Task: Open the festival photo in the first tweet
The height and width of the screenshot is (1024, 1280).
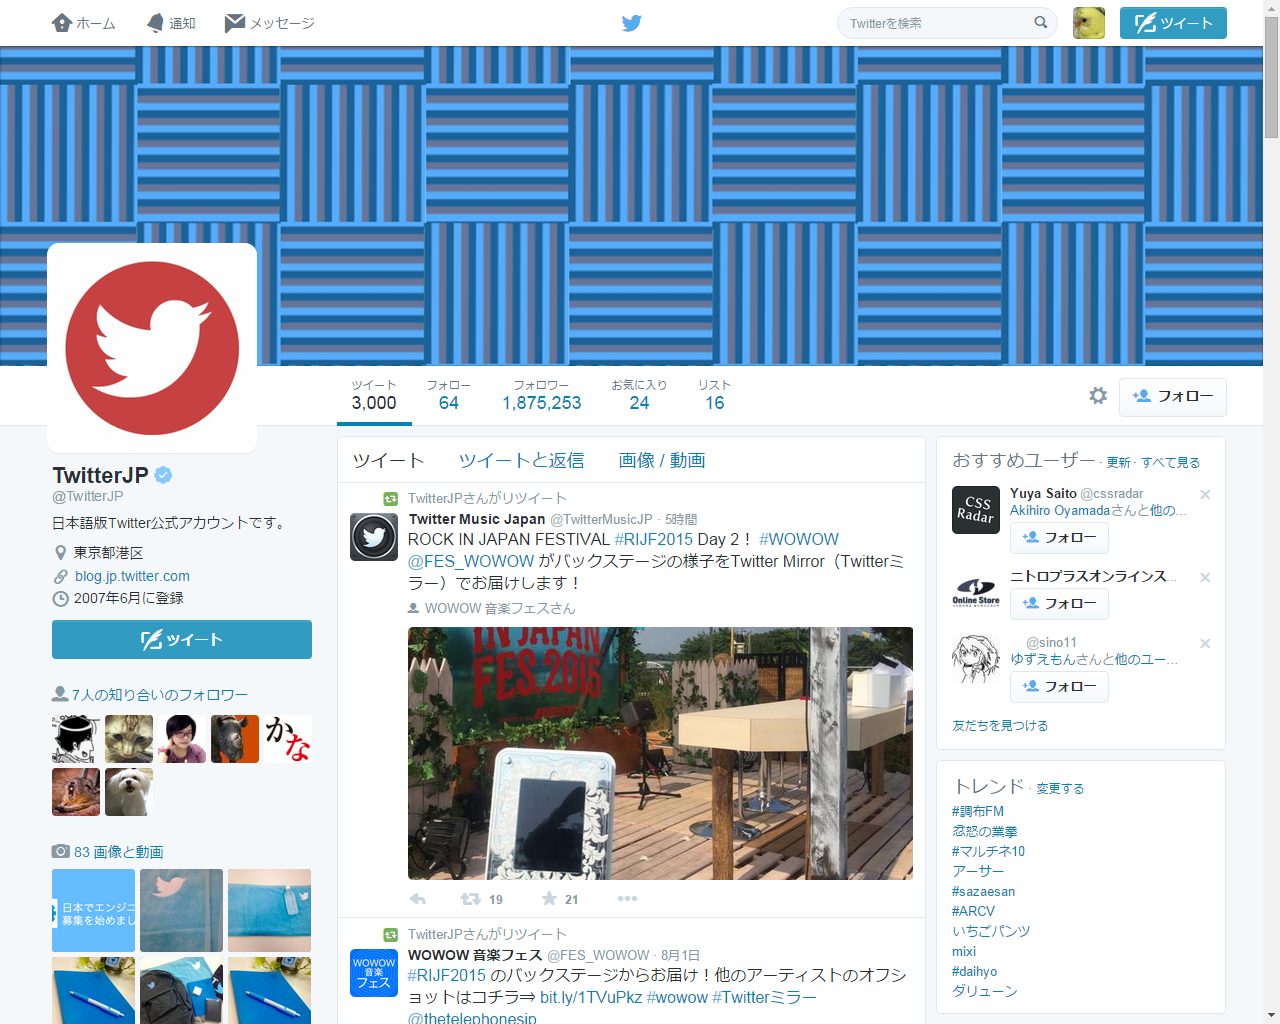Action: [x=660, y=753]
